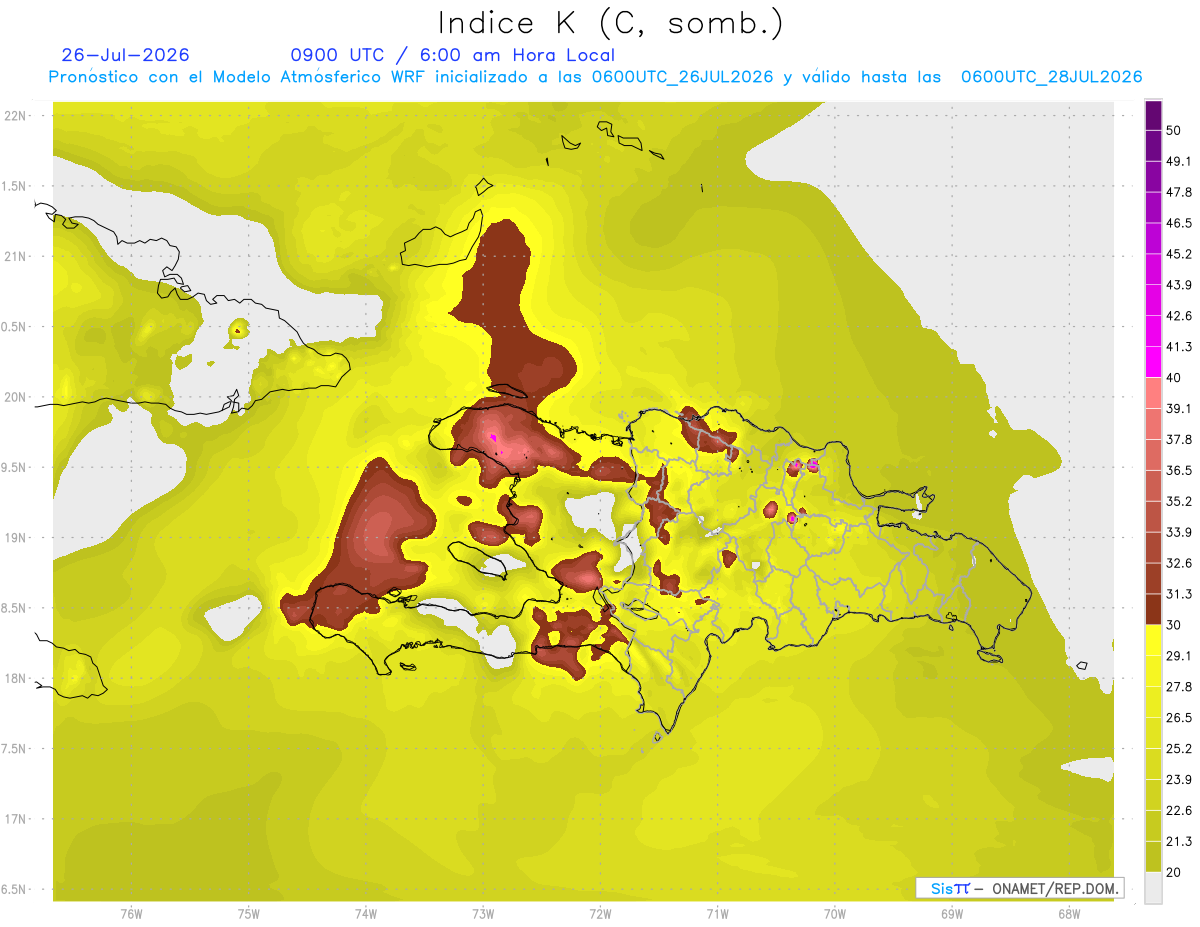The width and height of the screenshot is (1200, 927).
Task: Select the brown color bar segment above 30
Action: pos(1153,609)
